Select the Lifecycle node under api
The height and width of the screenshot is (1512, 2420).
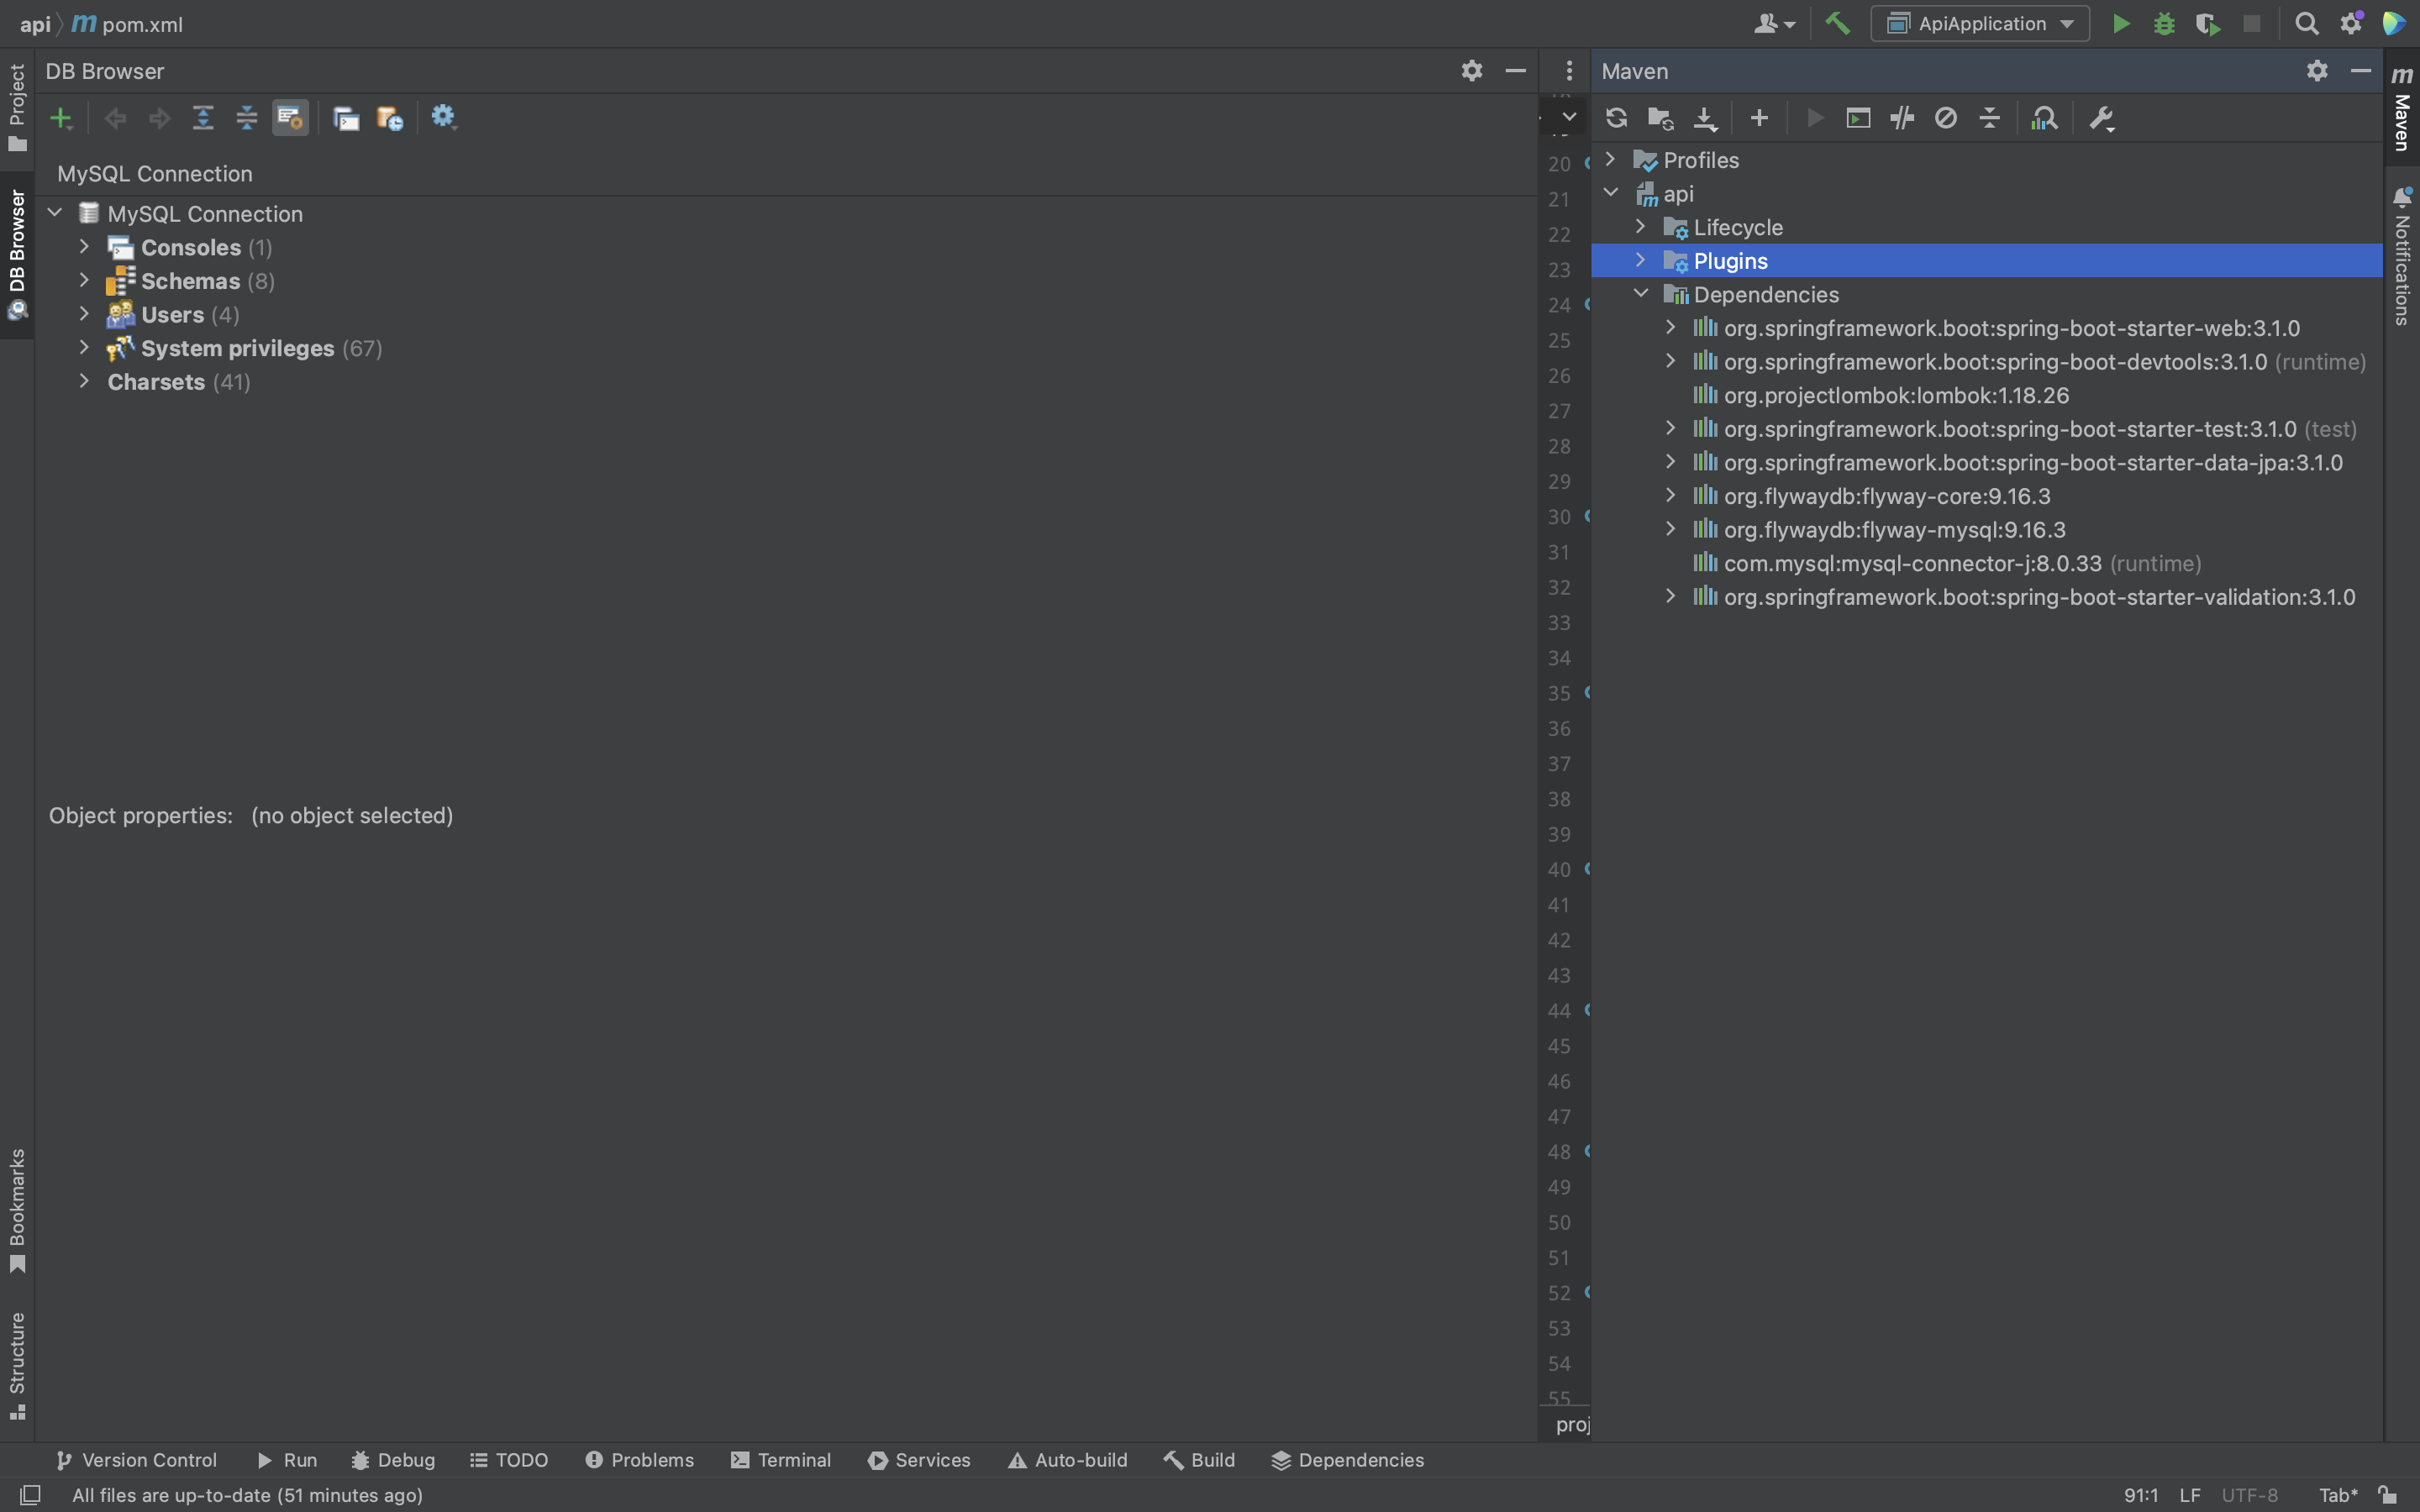[1737, 227]
